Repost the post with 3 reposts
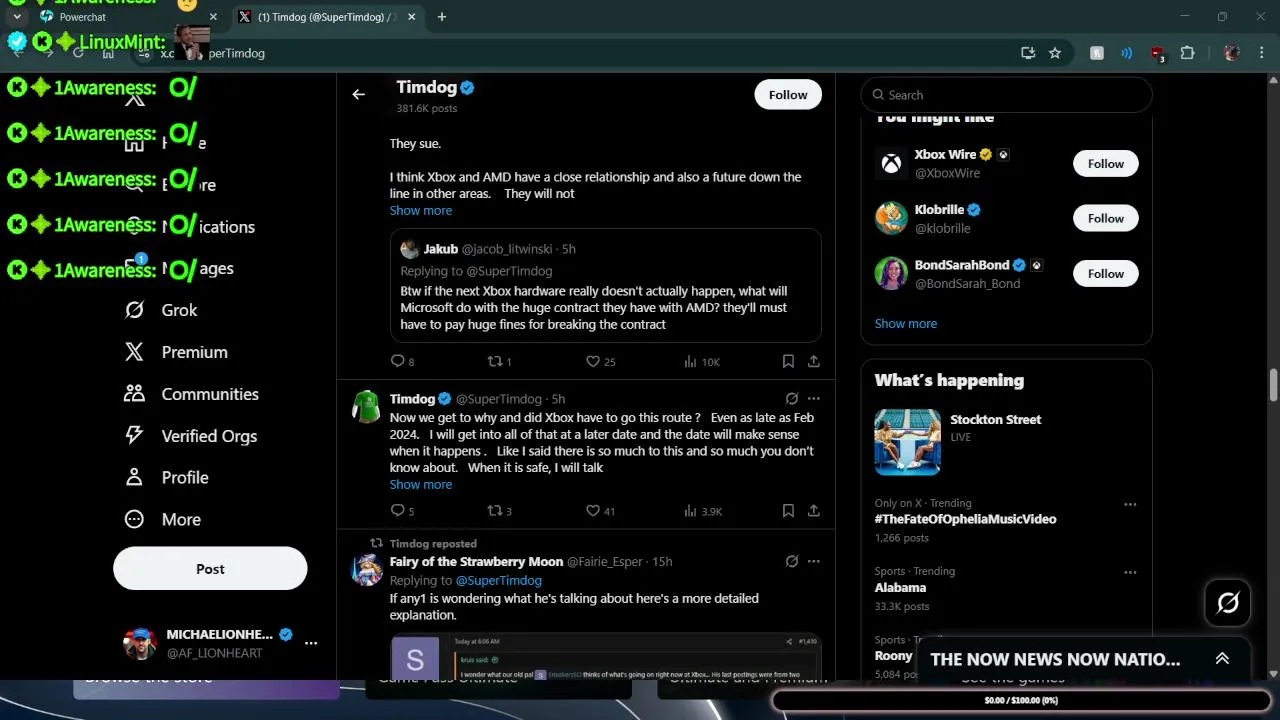Screen dimensions: 1280x720 [x=498, y=510]
